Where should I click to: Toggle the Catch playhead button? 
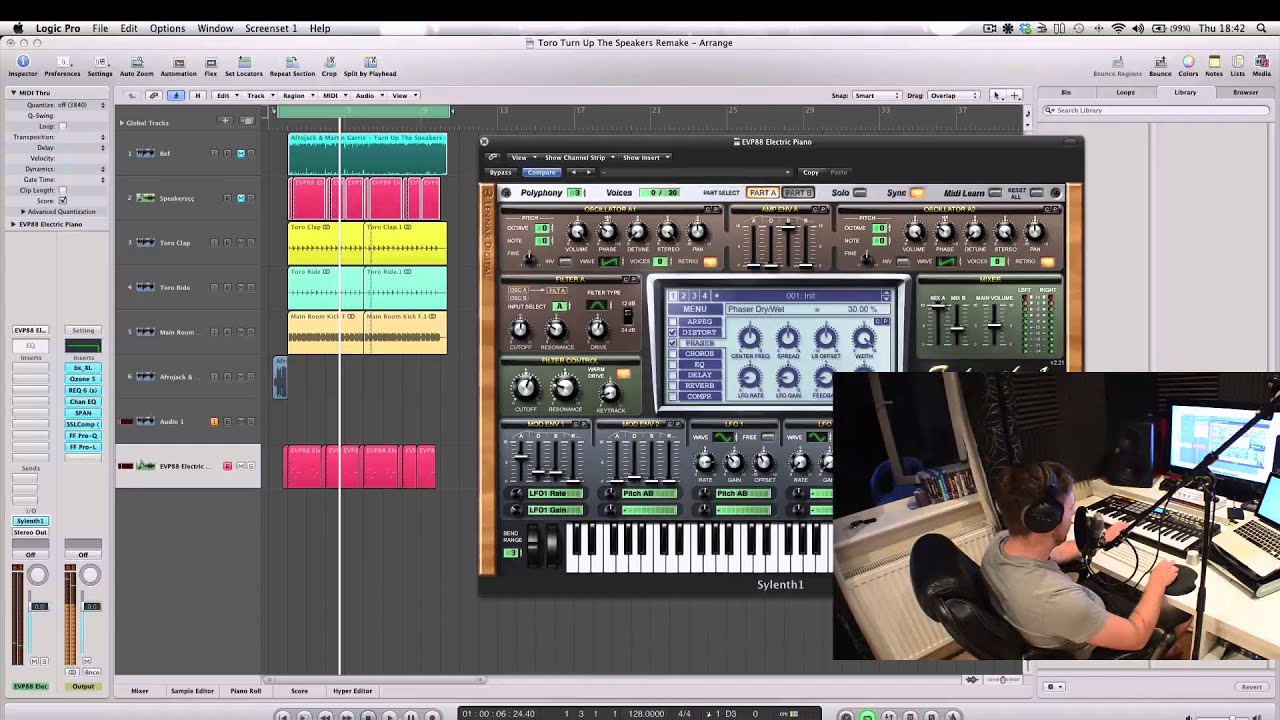click(x=176, y=95)
